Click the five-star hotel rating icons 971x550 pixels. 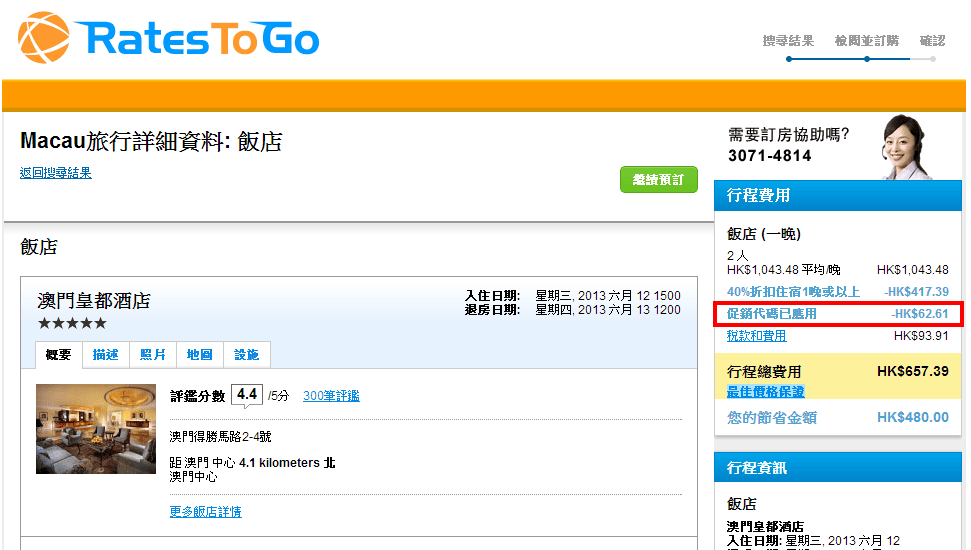pos(72,323)
